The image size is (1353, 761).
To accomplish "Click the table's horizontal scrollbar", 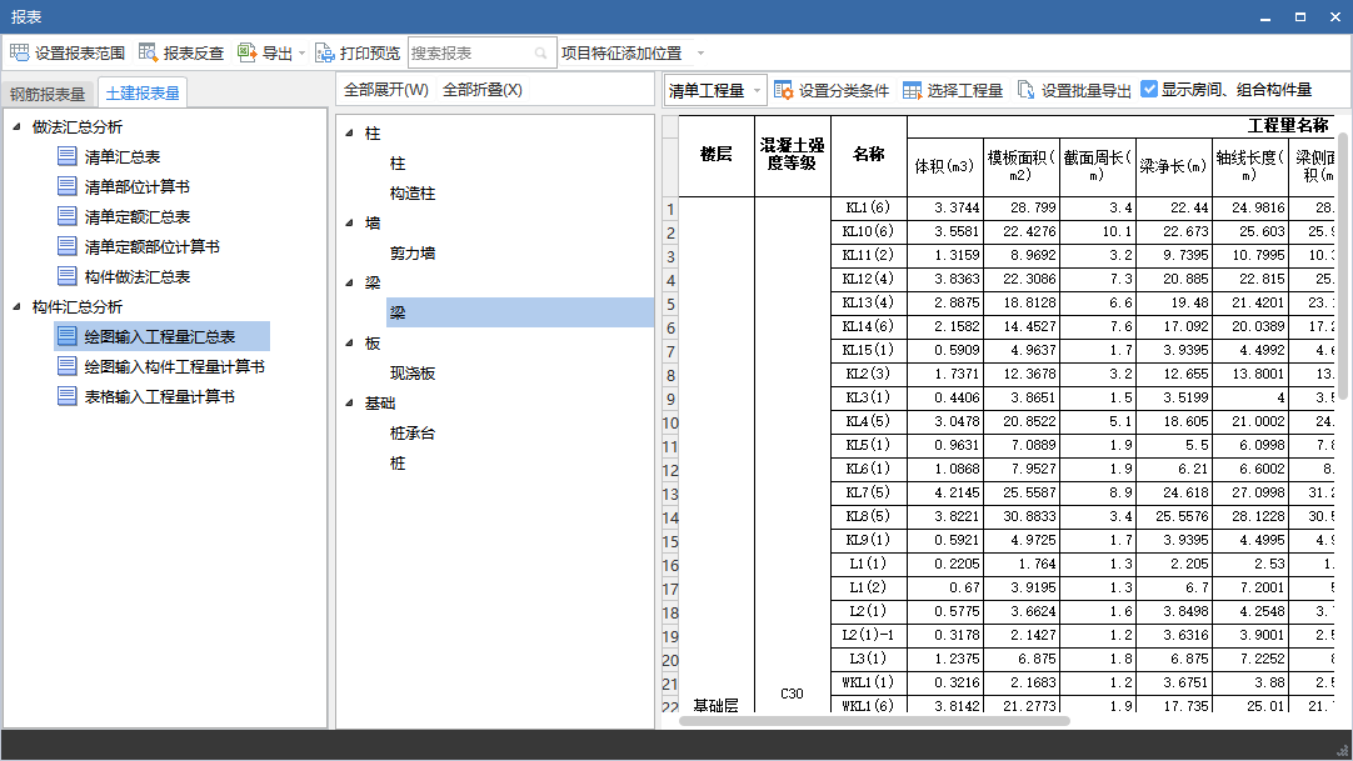I will tap(874, 720).
